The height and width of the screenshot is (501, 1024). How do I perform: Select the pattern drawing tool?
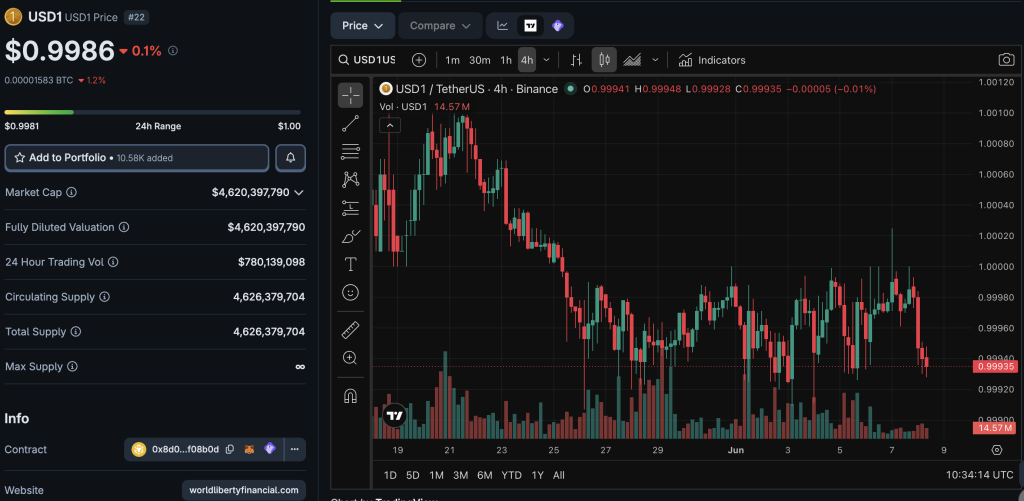coord(351,179)
